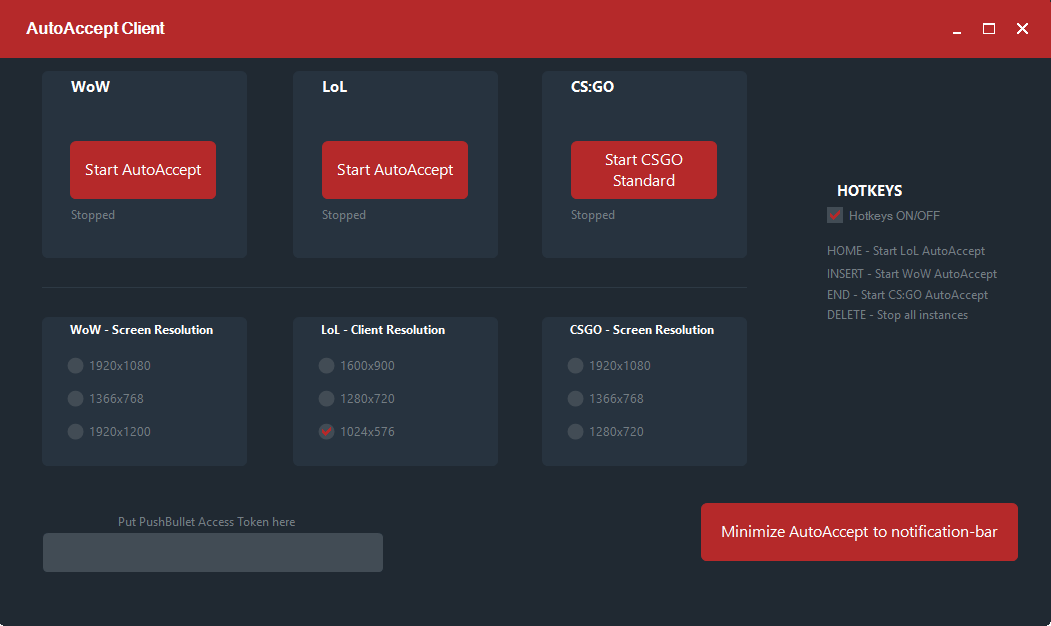
Task: Click 'Put PushBullet Access Token here' label
Action: pos(206,521)
